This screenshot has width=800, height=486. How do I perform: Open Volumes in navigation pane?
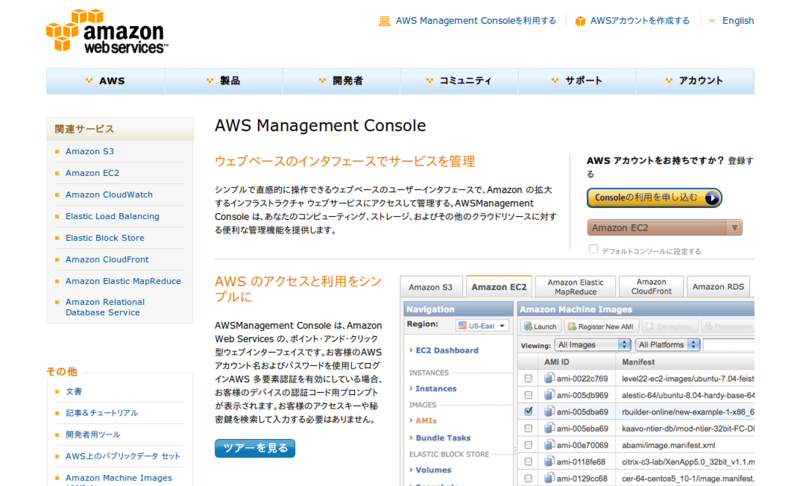(x=433, y=470)
